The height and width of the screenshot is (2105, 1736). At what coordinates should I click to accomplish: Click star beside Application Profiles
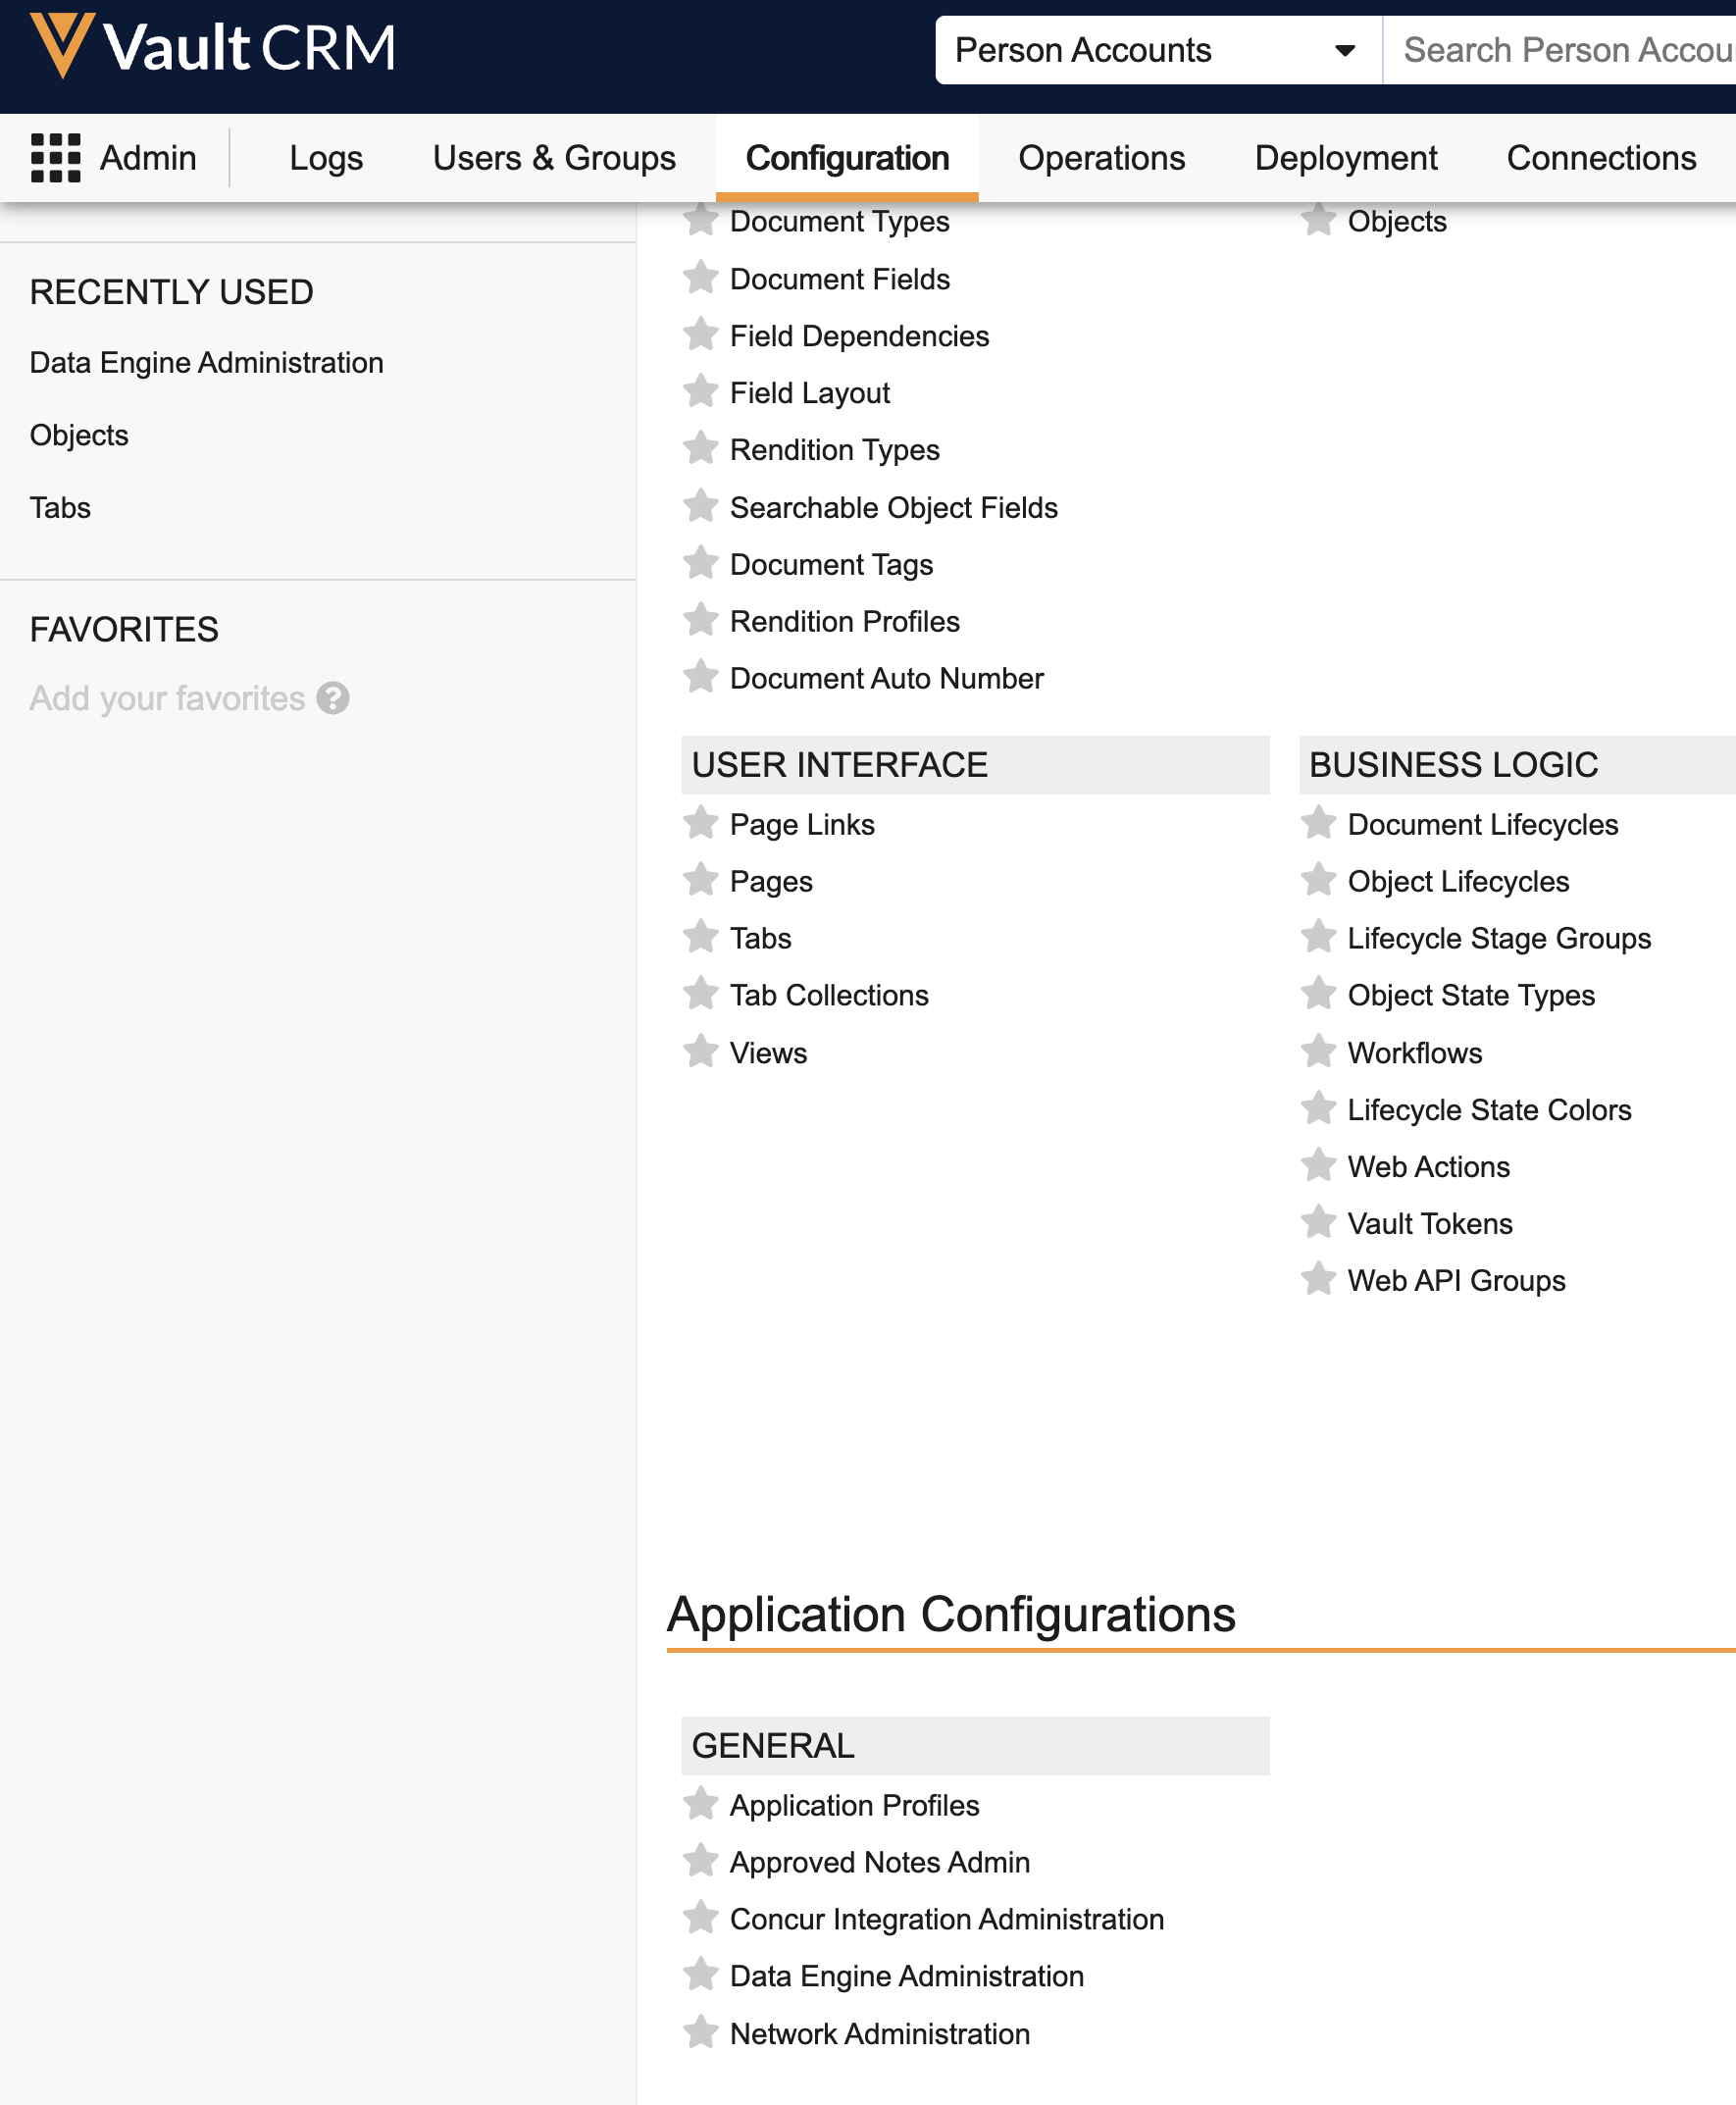coord(700,1804)
